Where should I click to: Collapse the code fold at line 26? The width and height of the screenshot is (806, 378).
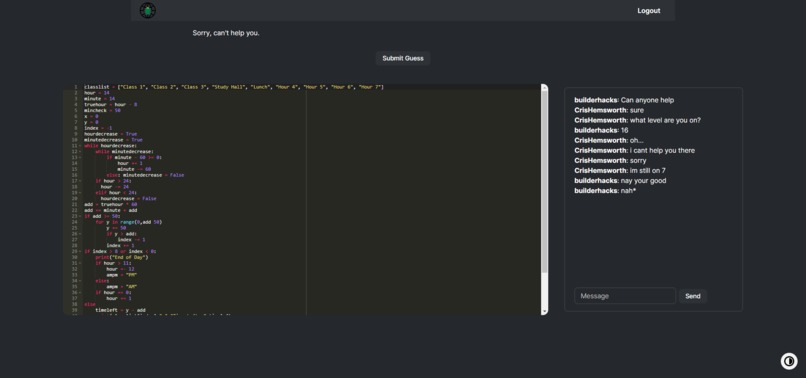(x=80, y=234)
